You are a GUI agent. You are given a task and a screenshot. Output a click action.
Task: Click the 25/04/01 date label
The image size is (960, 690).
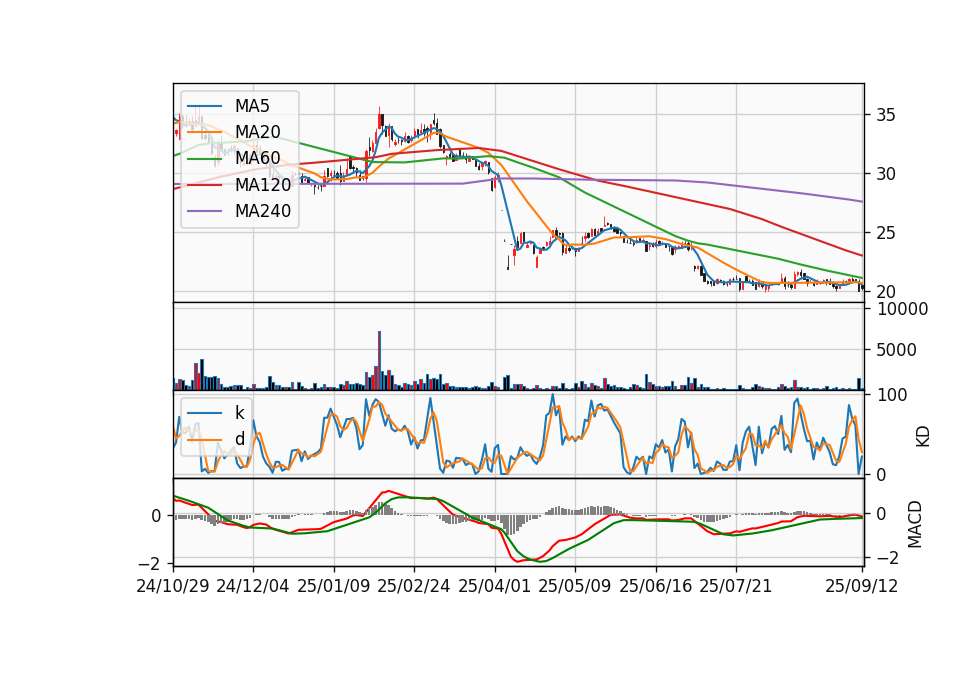tap(495, 586)
